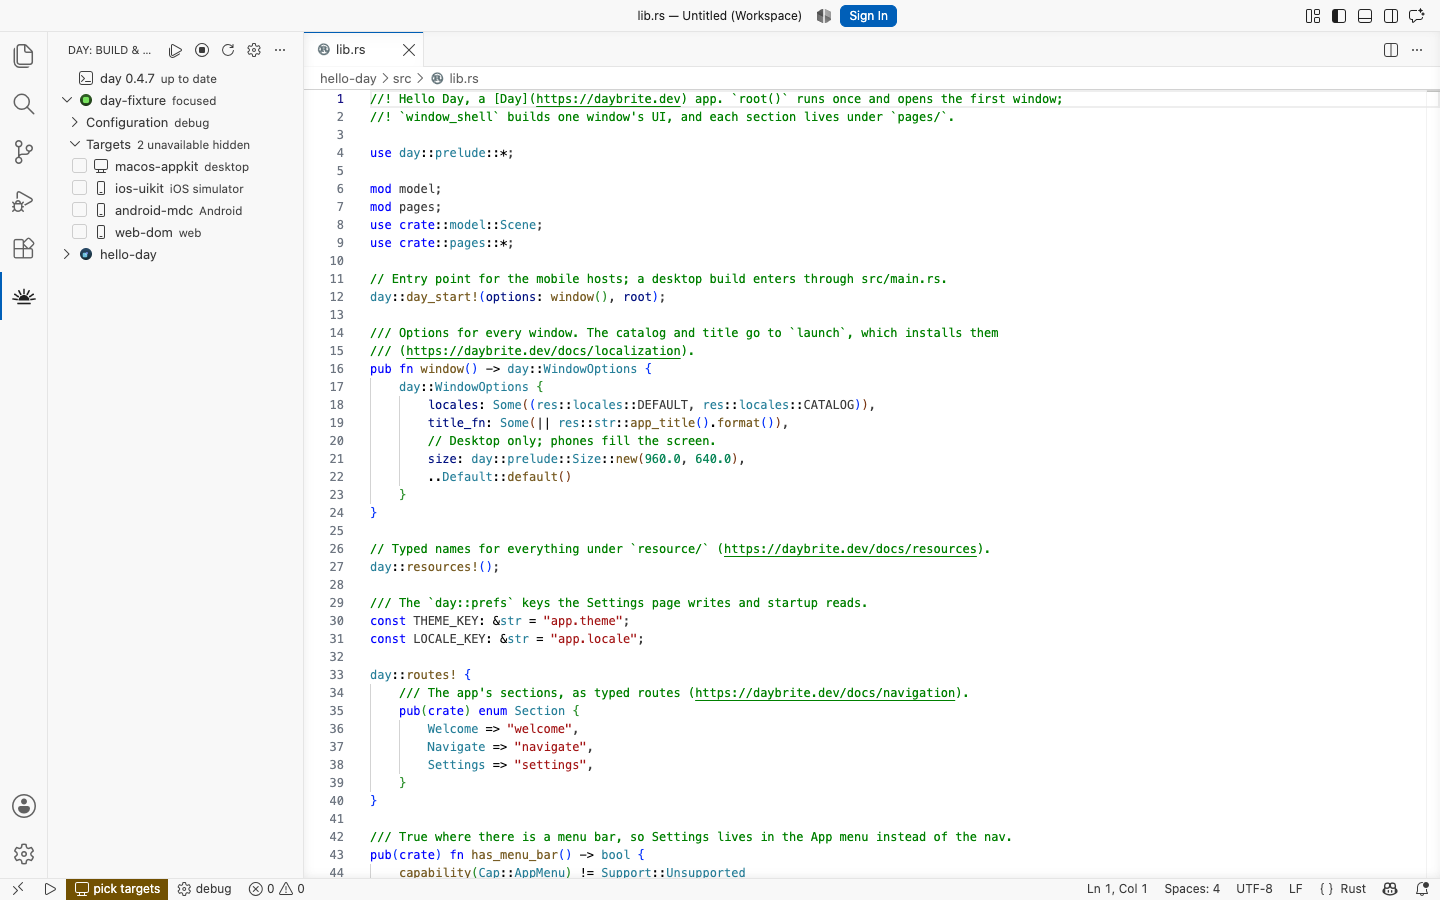Open the Search view in activity bar
The width and height of the screenshot is (1440, 900).
point(24,104)
